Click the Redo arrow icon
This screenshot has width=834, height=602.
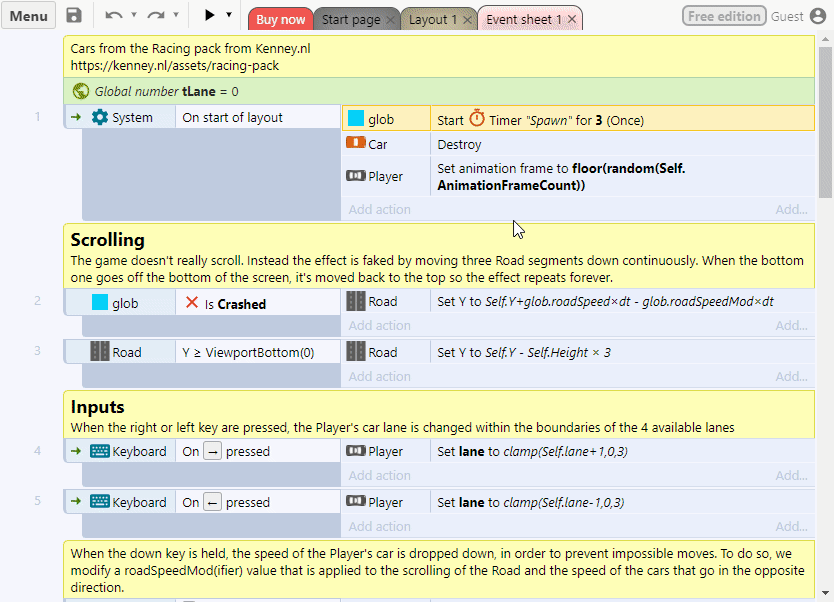(x=156, y=15)
